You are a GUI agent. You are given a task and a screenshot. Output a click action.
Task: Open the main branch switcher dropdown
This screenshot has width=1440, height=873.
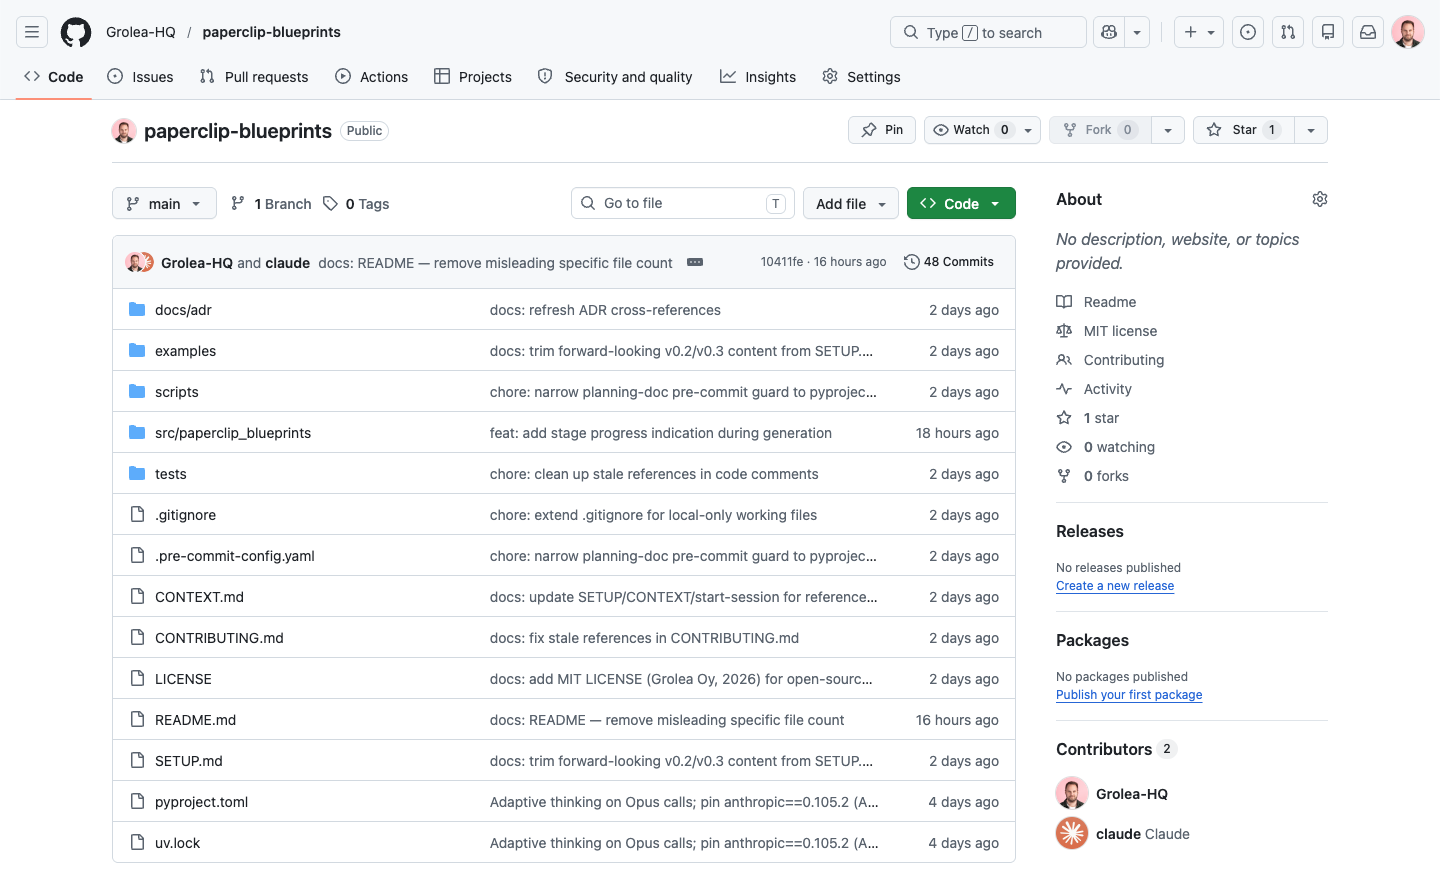(164, 203)
